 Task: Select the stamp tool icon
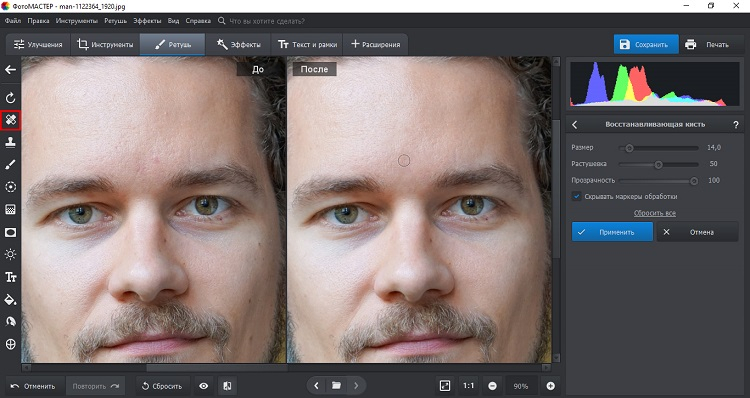click(11, 142)
